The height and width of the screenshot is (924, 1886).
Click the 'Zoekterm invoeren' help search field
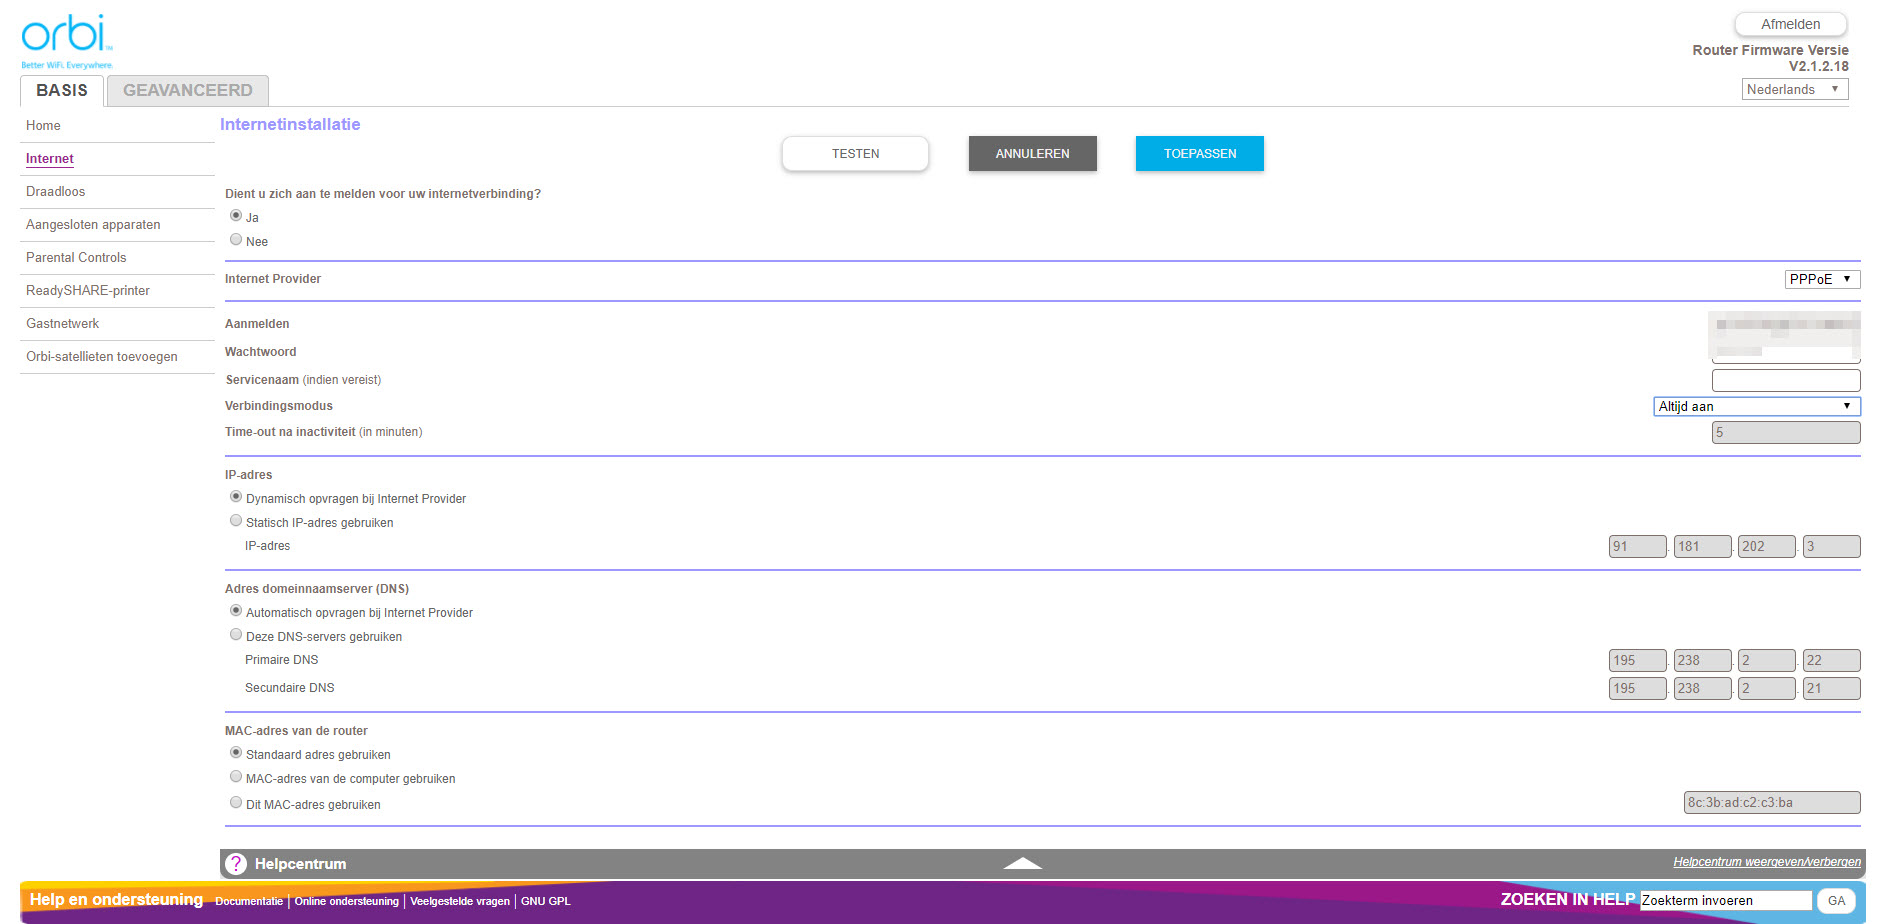[1725, 901]
